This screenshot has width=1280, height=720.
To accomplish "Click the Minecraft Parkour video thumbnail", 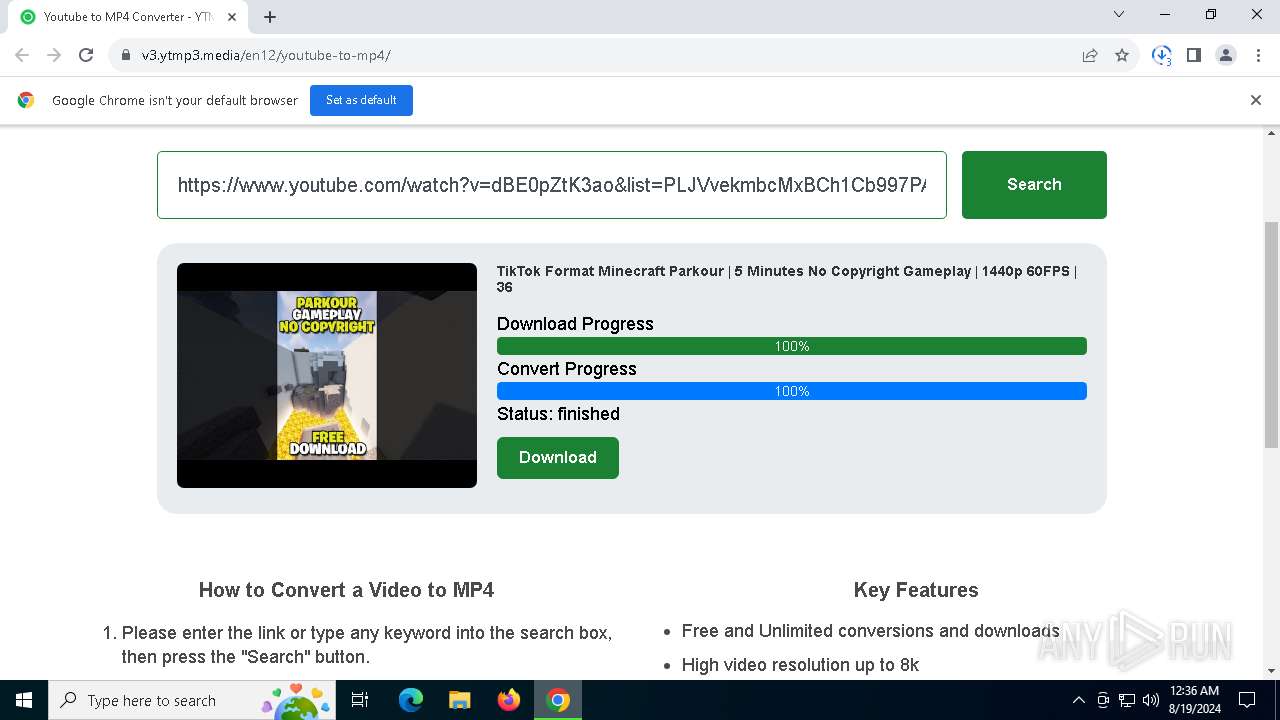I will [327, 375].
